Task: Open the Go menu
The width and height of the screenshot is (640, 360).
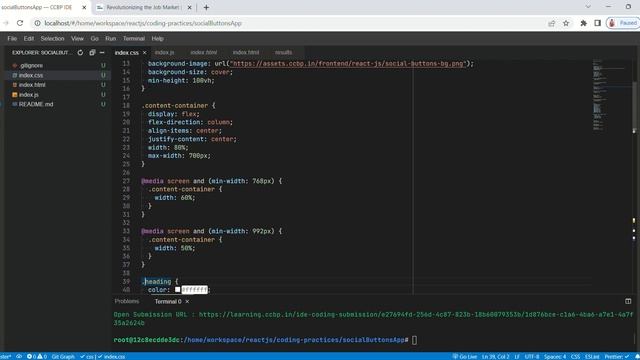Action: [x=94, y=38]
